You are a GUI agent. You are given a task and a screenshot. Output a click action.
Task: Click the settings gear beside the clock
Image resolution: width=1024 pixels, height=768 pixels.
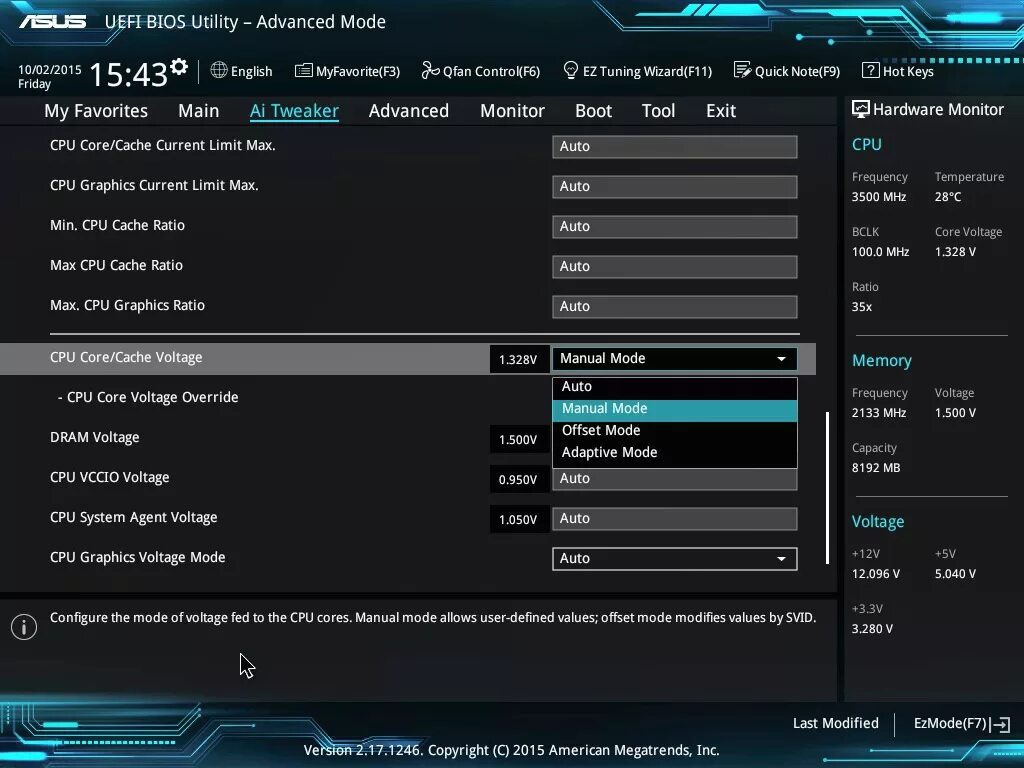[179, 67]
